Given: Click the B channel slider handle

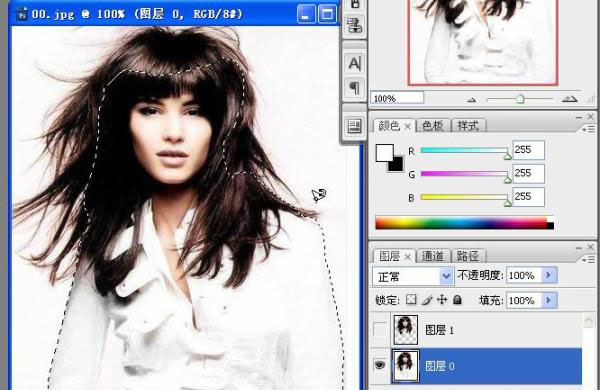Looking at the screenshot, I should point(507,203).
